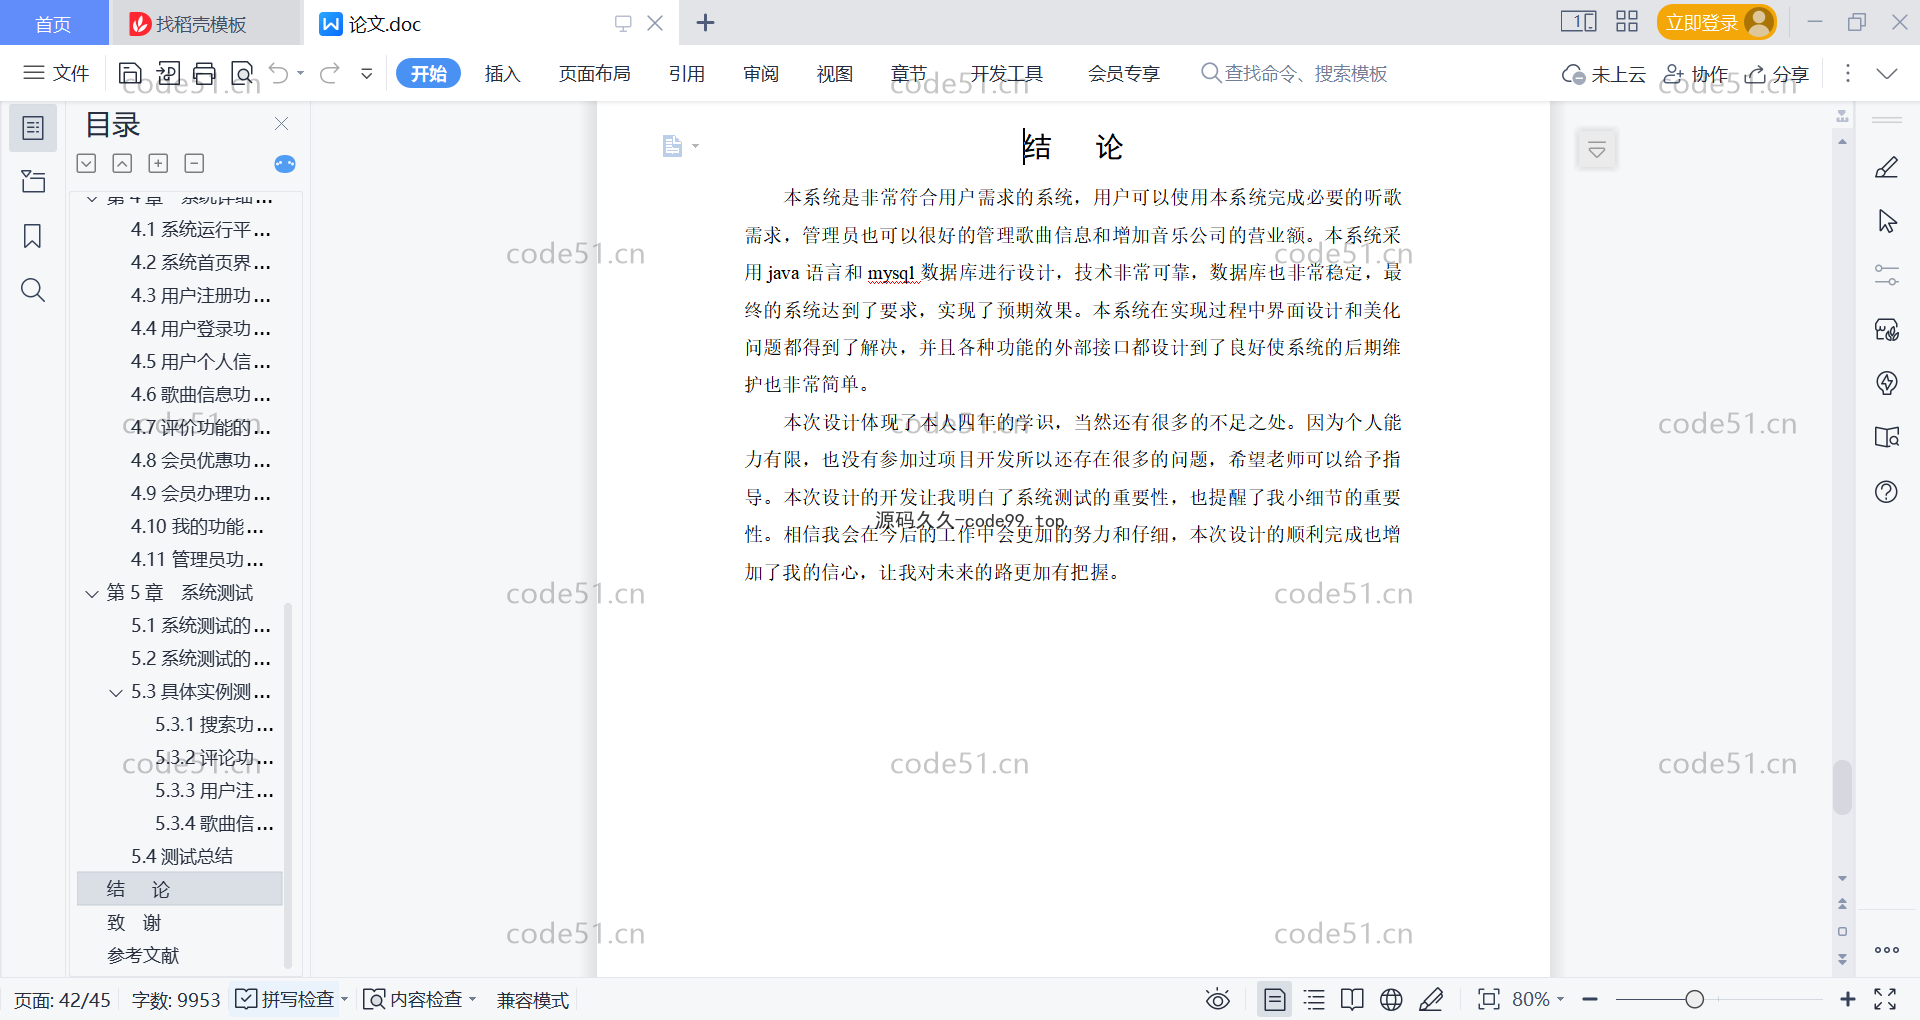Screen dimensions: 1920x1020
Task: Open the 文件 menu
Action: point(57,73)
